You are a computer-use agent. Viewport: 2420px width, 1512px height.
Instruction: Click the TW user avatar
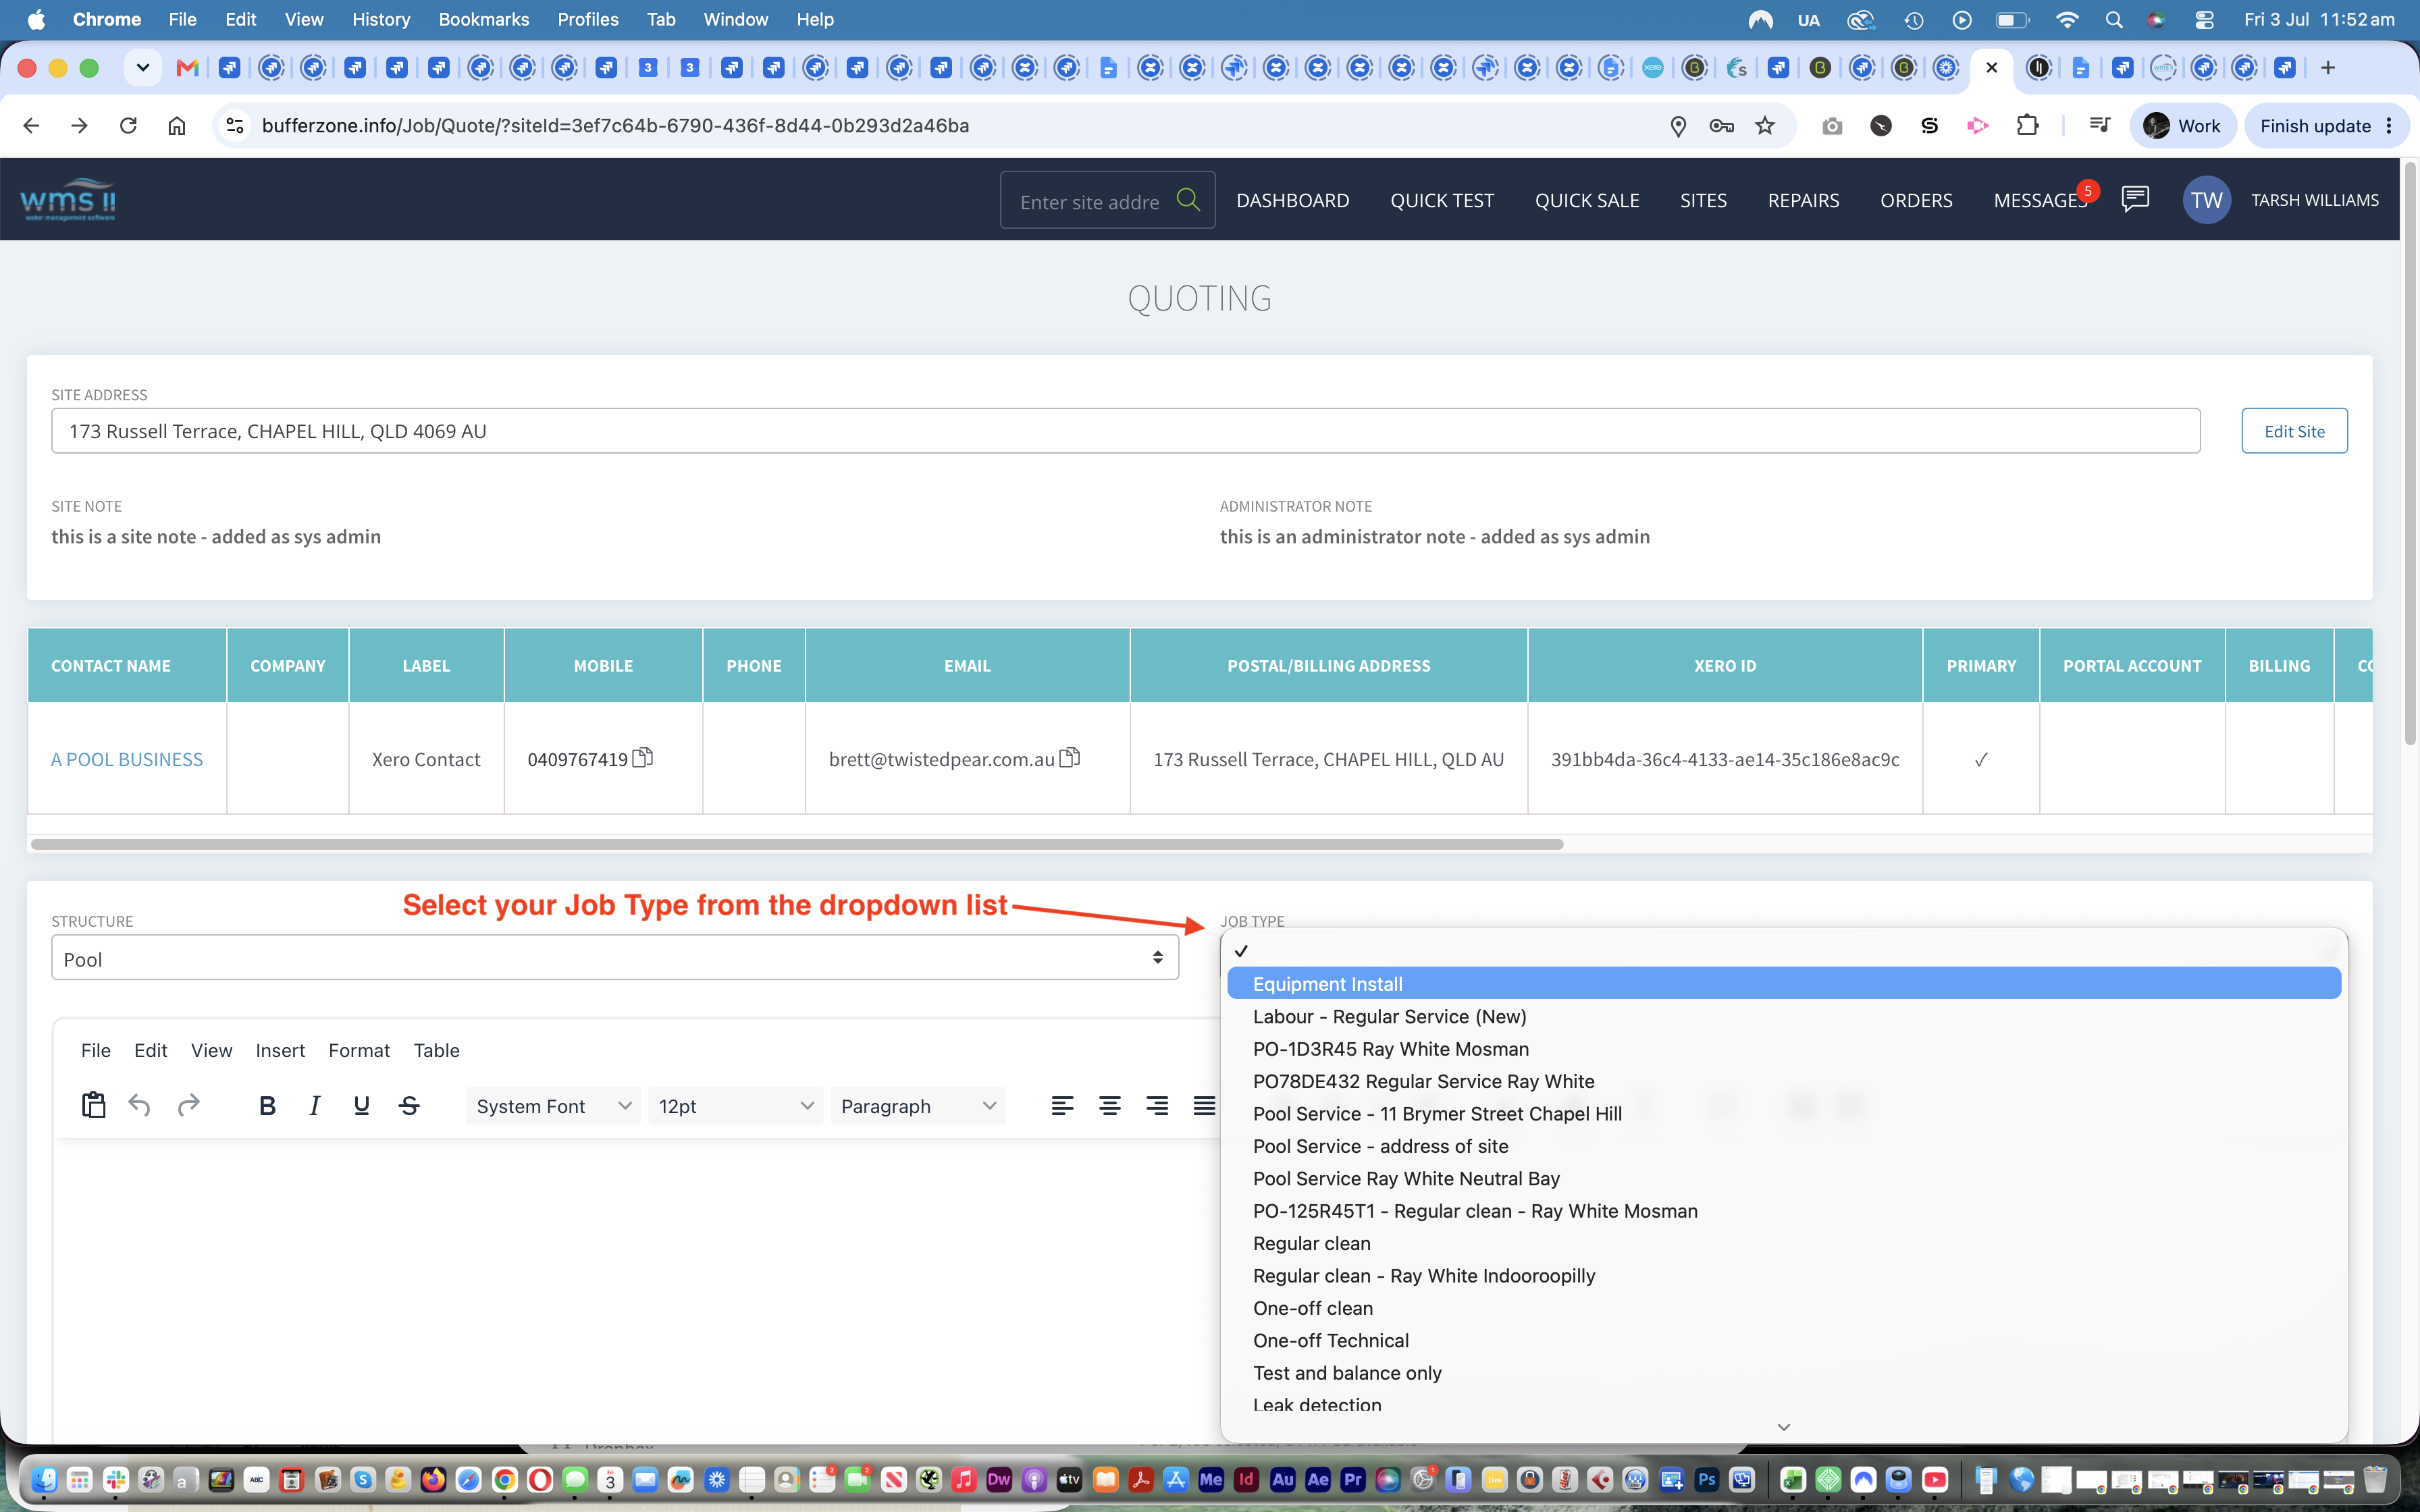(x=2206, y=200)
